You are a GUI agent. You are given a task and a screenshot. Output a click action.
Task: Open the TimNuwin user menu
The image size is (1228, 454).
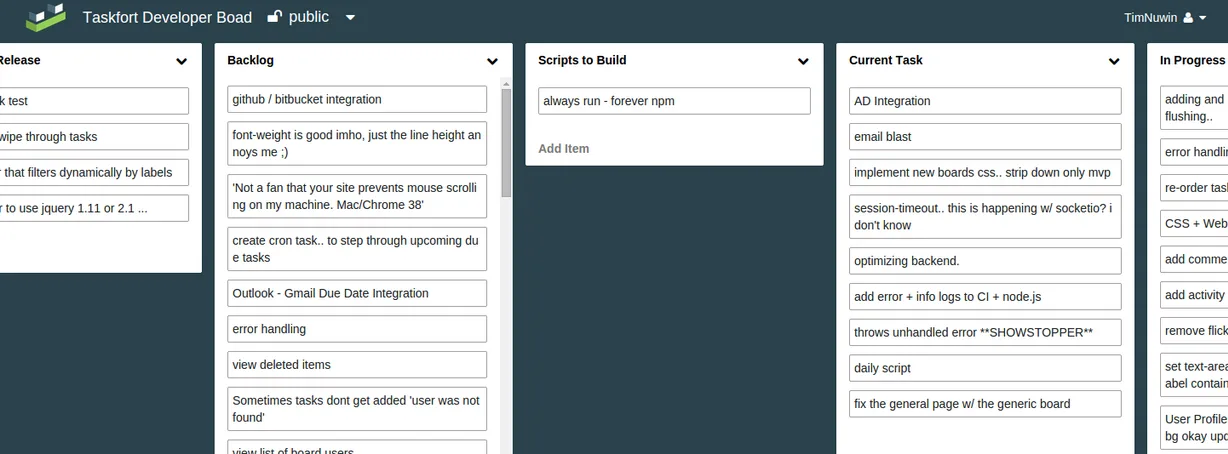[x=1165, y=17]
